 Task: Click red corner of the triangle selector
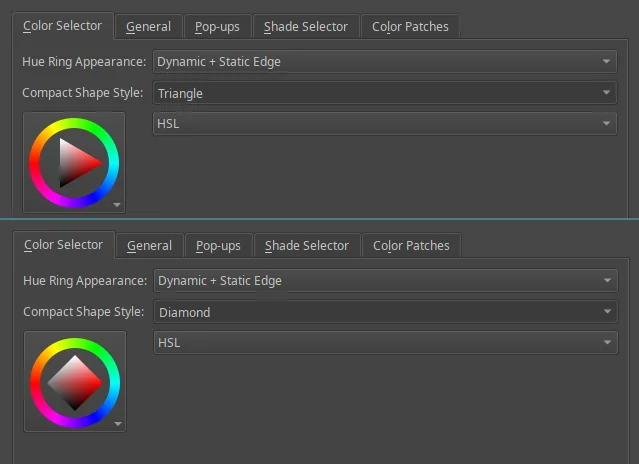coord(98,163)
